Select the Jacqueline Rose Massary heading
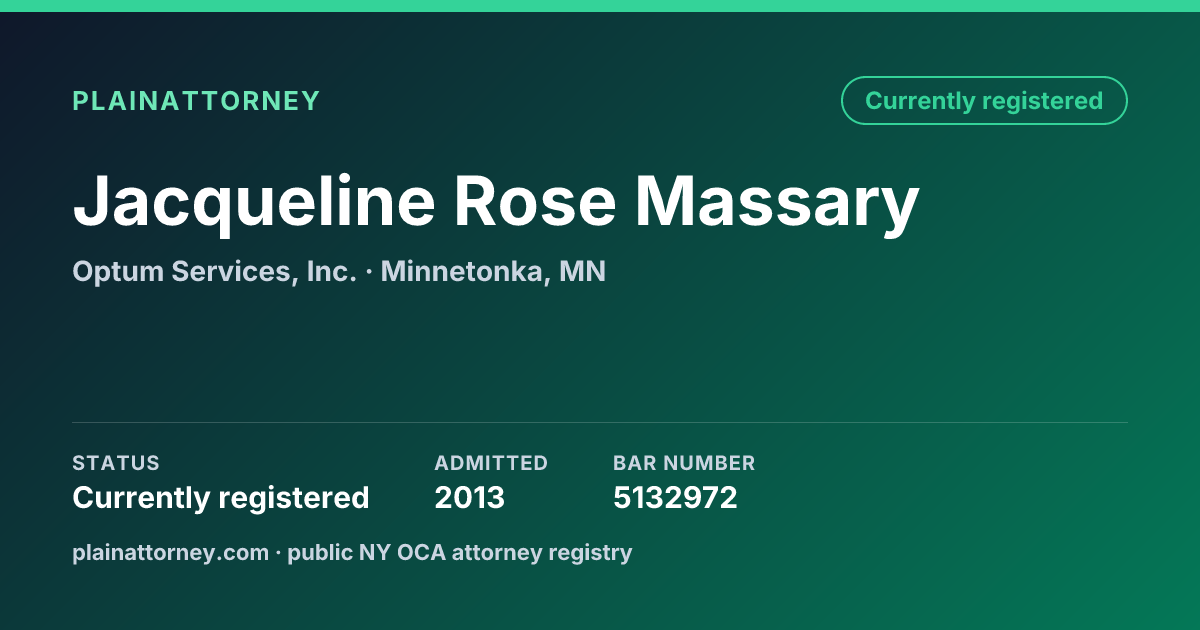Image resolution: width=1200 pixels, height=630 pixels. (495, 203)
